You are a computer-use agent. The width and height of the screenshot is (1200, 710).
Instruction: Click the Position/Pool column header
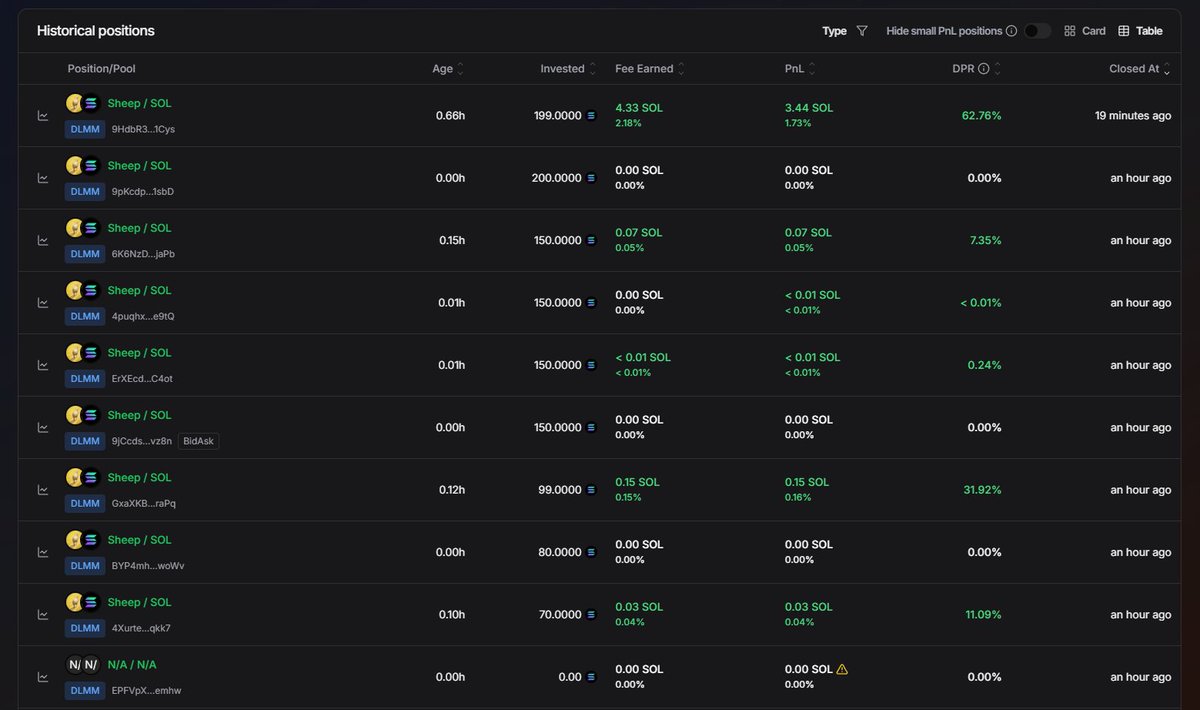click(101, 69)
